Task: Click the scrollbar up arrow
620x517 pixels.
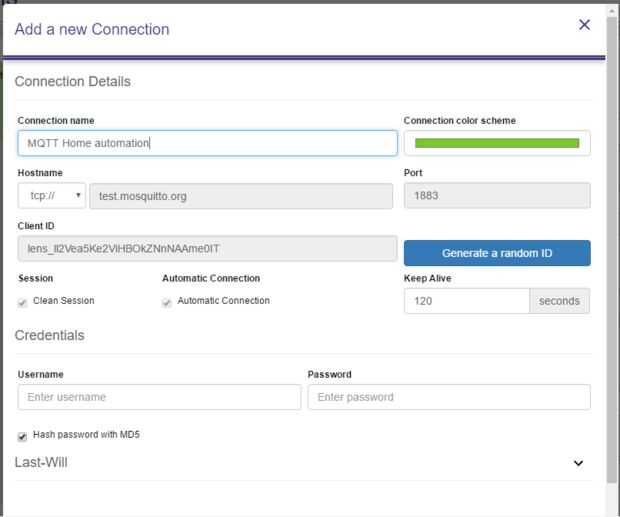Action: click(x=612, y=10)
